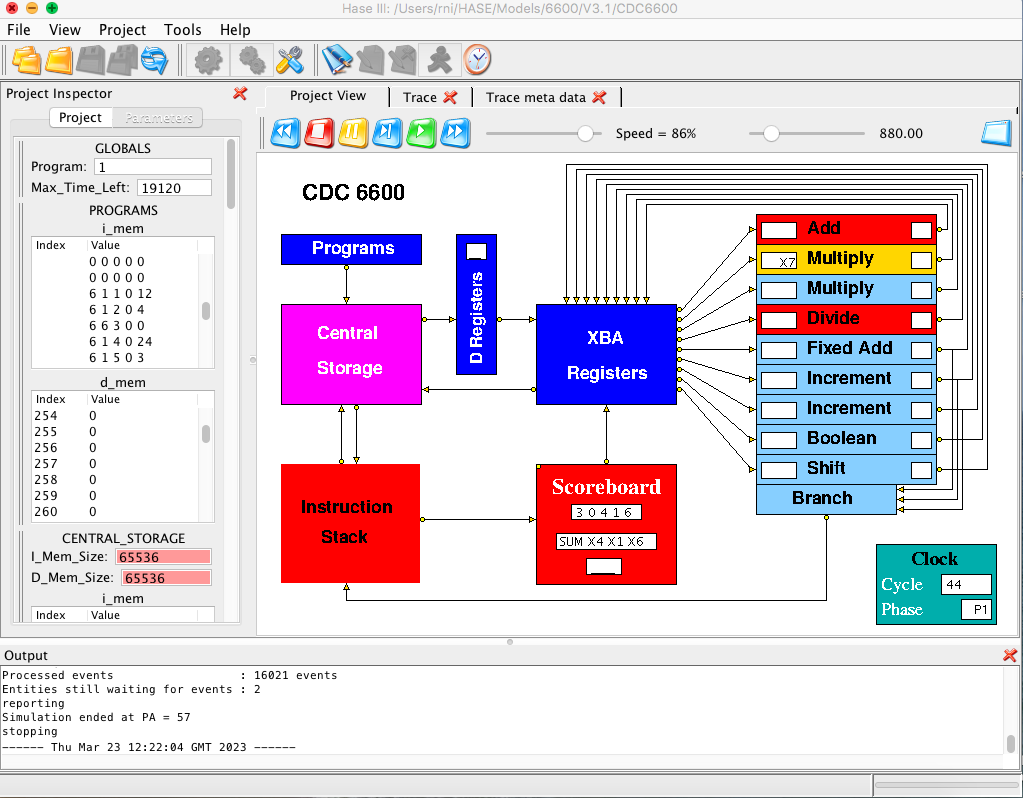Fast-forward the animation to the end
Viewport: 1023px width, 798px height.
tap(455, 132)
